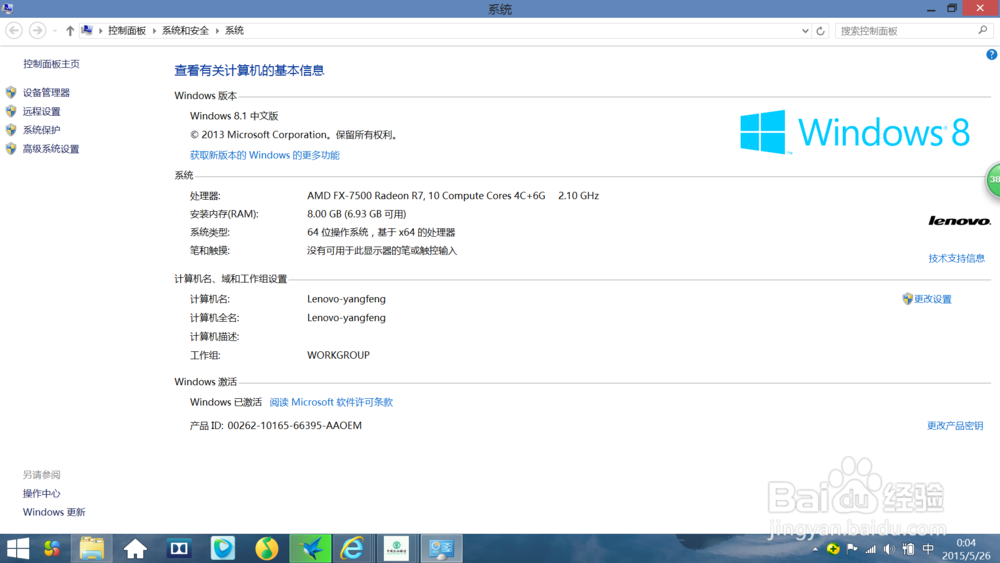Click the product ID text 00262-10165-66395-AAOEM
Viewport: 1000px width, 563px height.
[295, 426]
